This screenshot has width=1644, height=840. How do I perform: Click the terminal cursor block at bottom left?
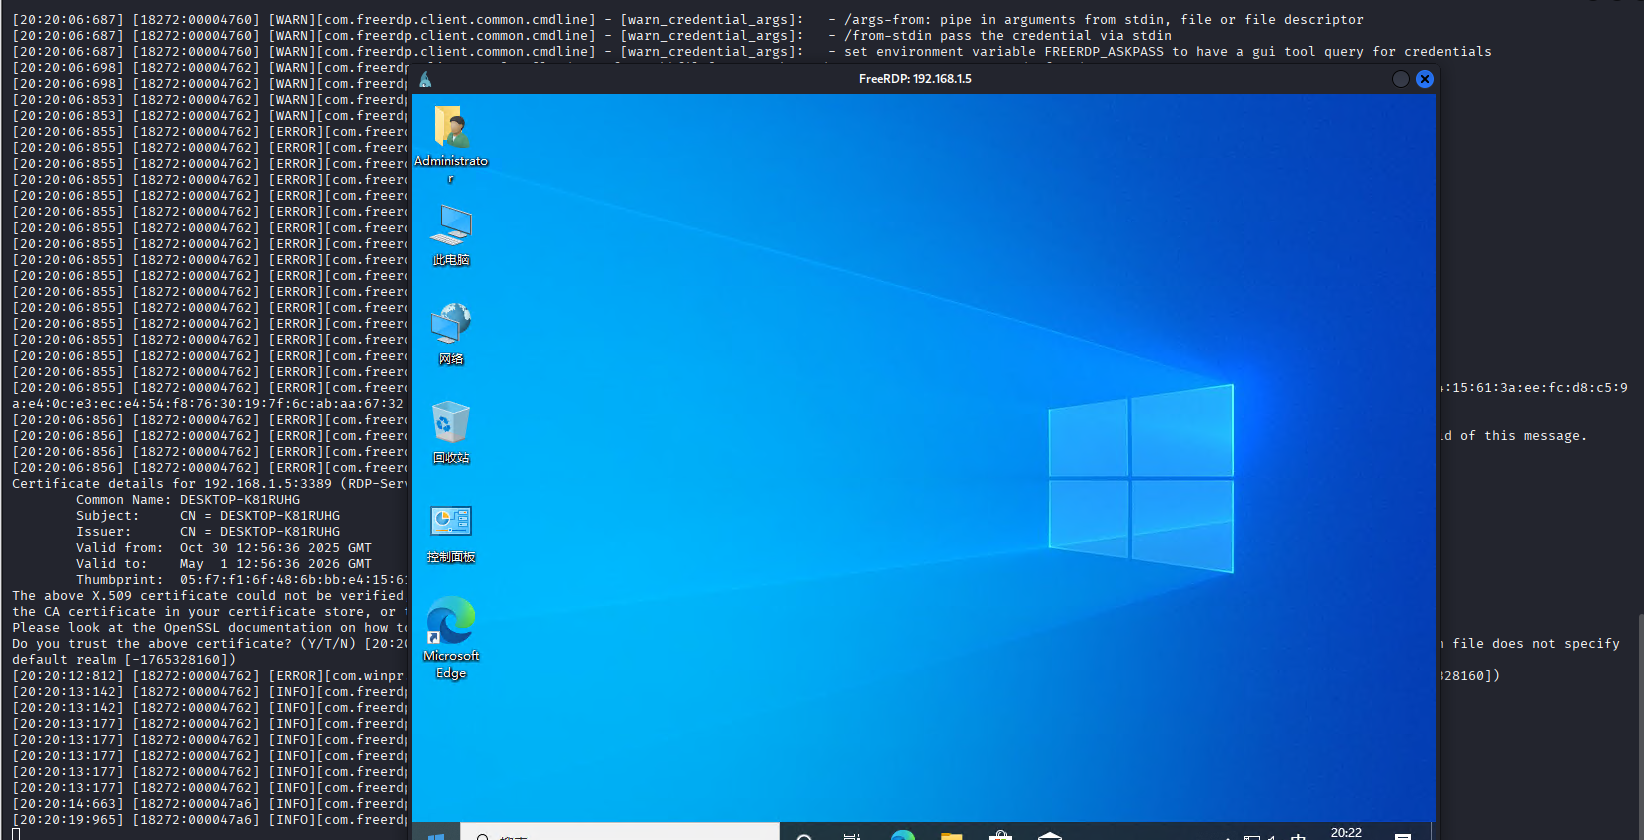tap(16, 833)
